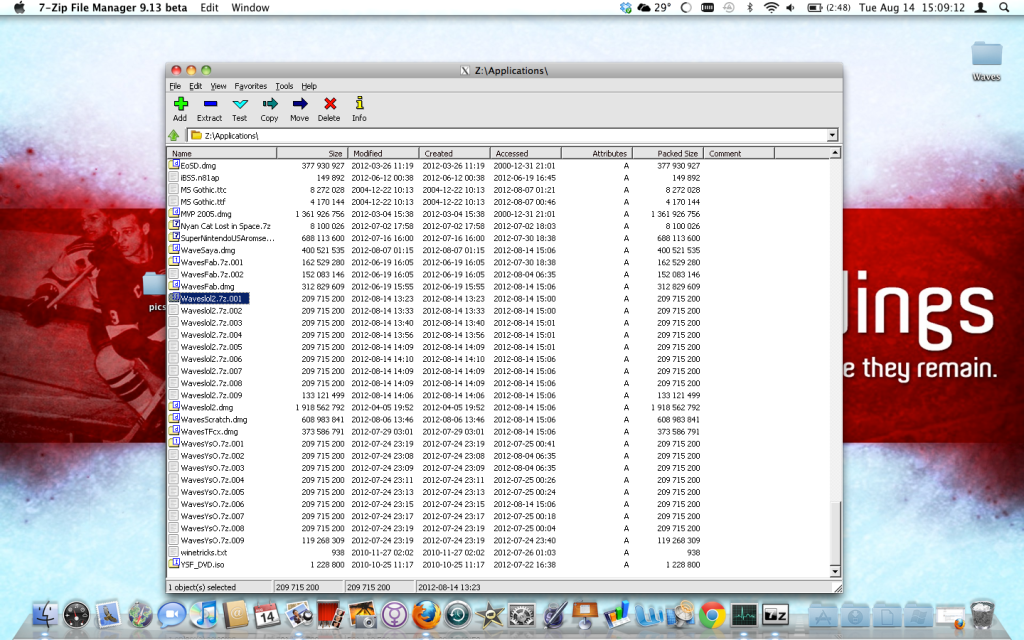1024x640 pixels.
Task: Open the Edit menu in 7-Zip window
Action: 195,86
